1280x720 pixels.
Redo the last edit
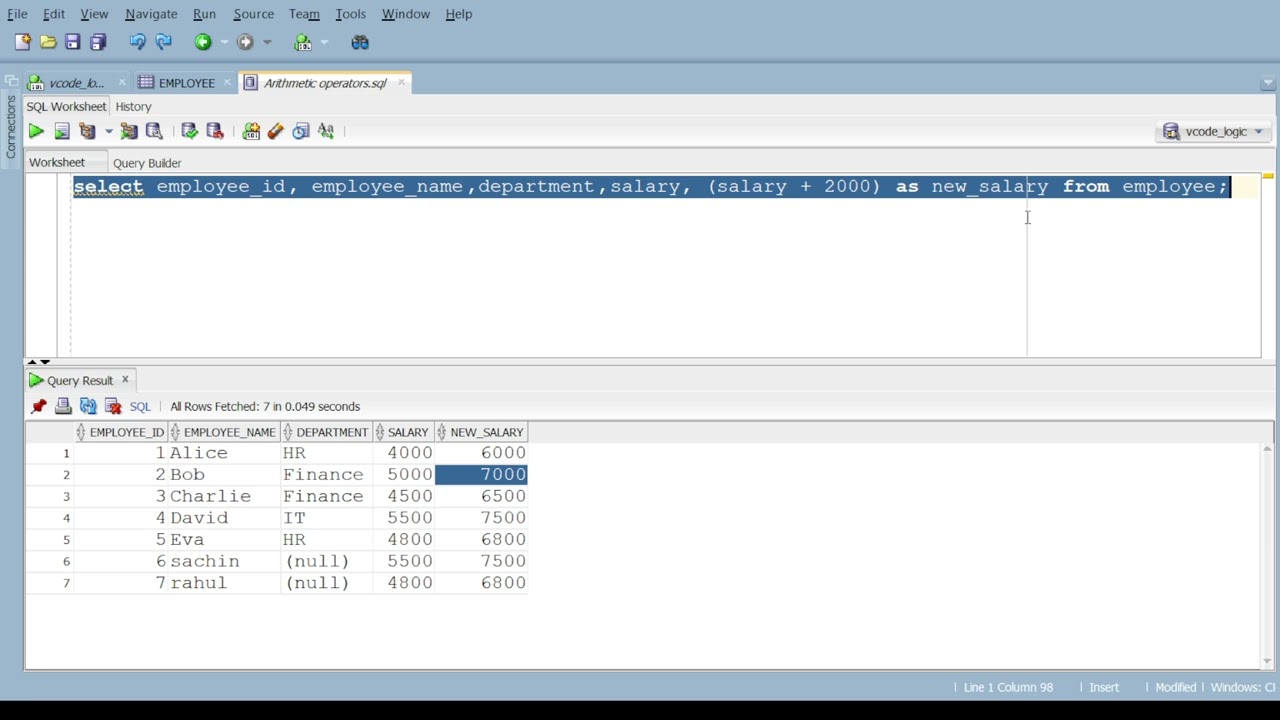tap(164, 42)
